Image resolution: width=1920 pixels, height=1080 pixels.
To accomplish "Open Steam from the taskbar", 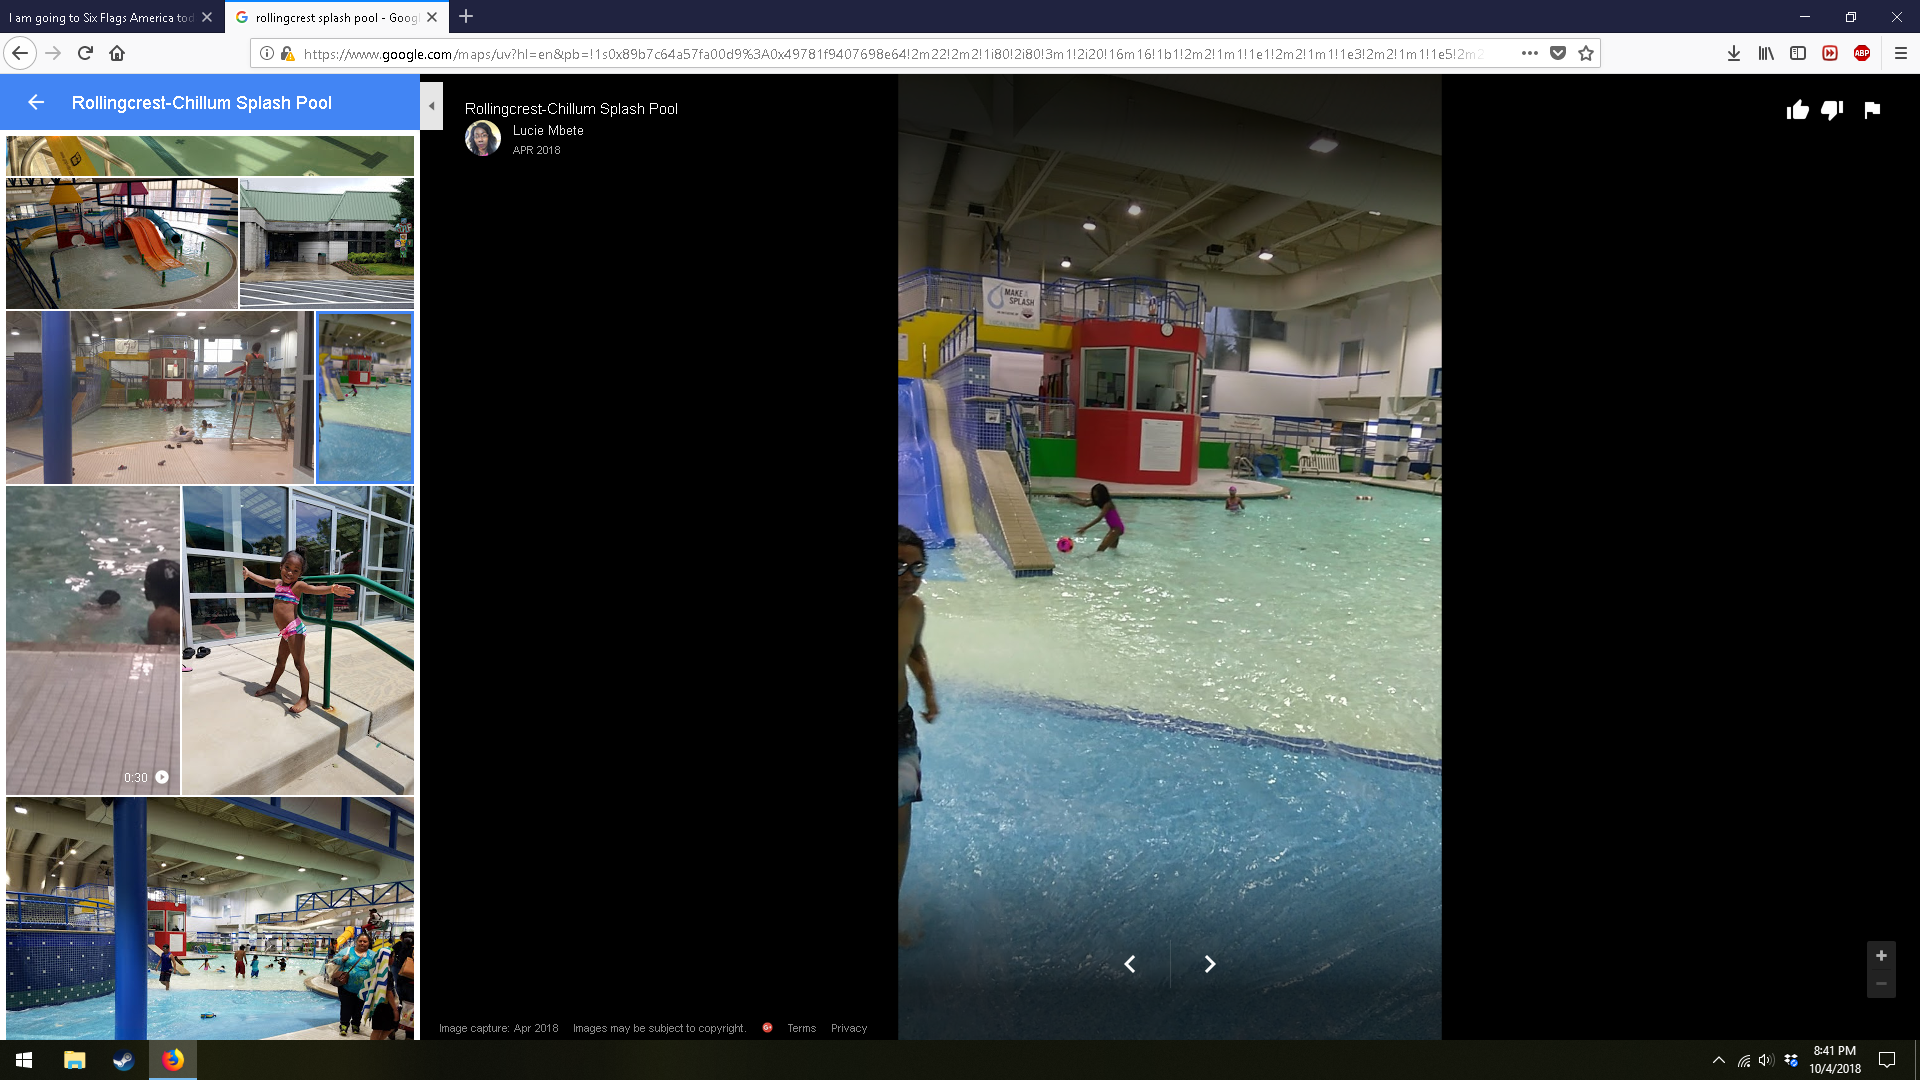I will coord(124,1060).
